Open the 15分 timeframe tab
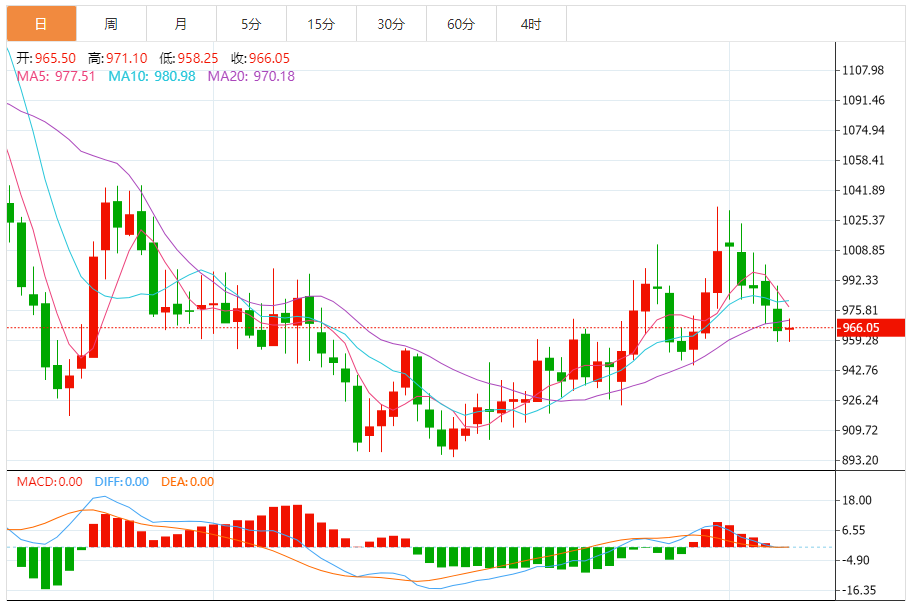 click(321, 24)
